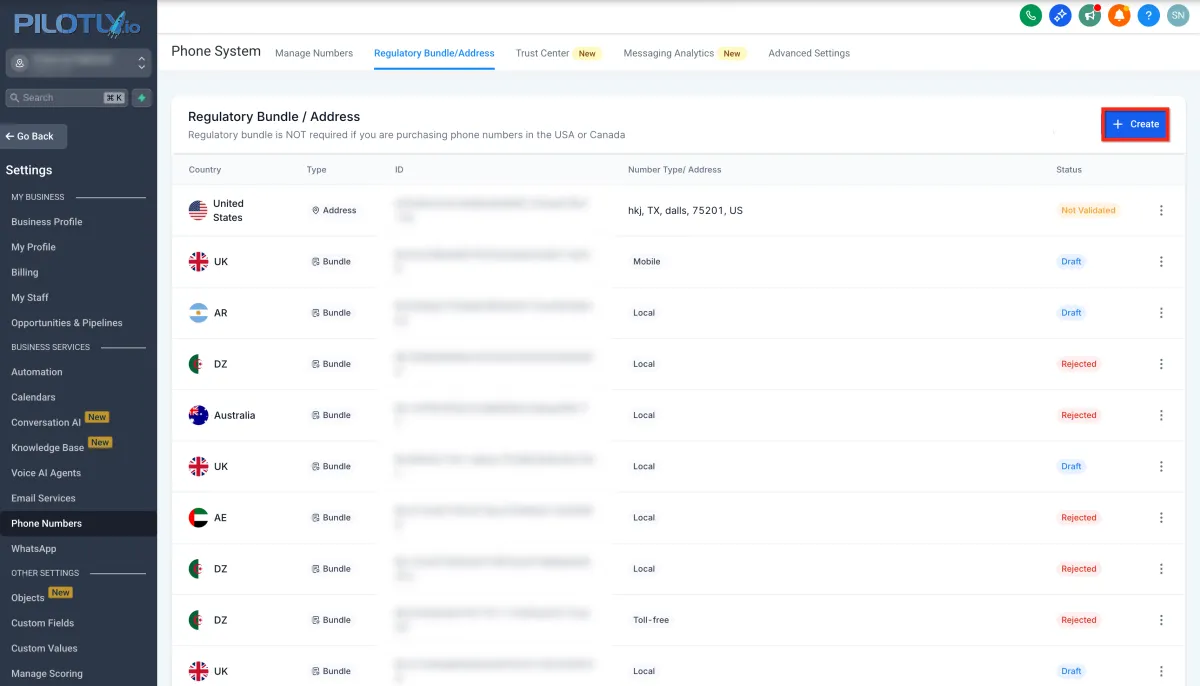Click Rejected badge in AE row
This screenshot has width=1200, height=686.
point(1079,517)
